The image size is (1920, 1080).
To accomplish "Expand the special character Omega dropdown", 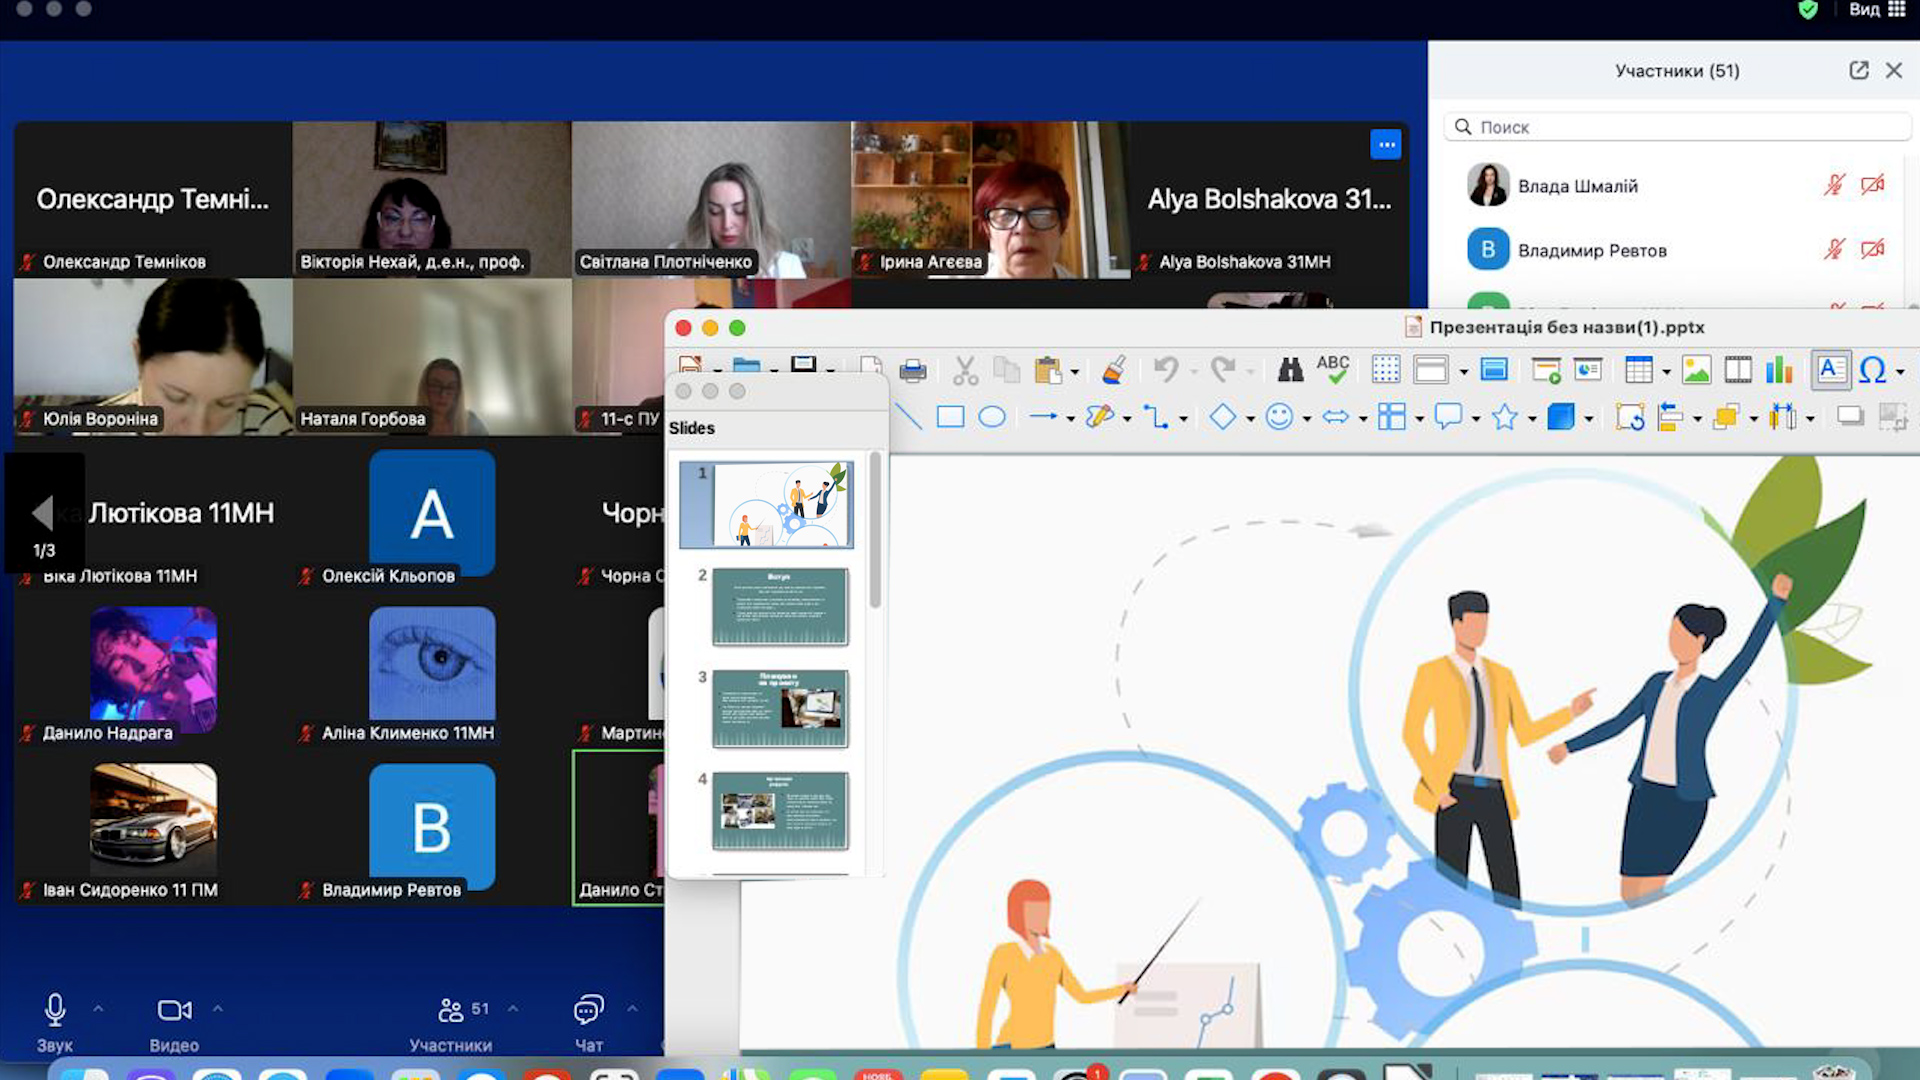I will pyautogui.click(x=1900, y=372).
